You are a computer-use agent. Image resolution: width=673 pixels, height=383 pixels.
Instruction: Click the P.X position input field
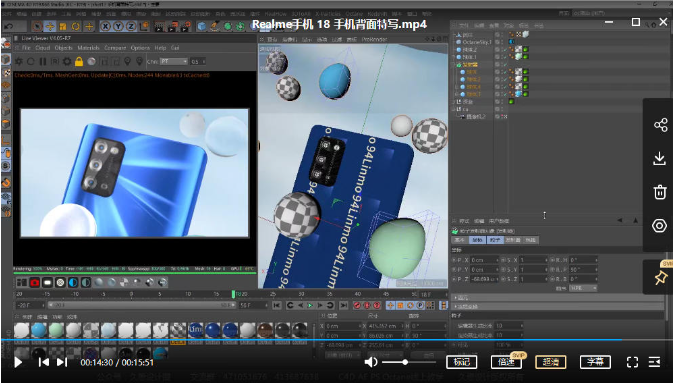coord(485,260)
